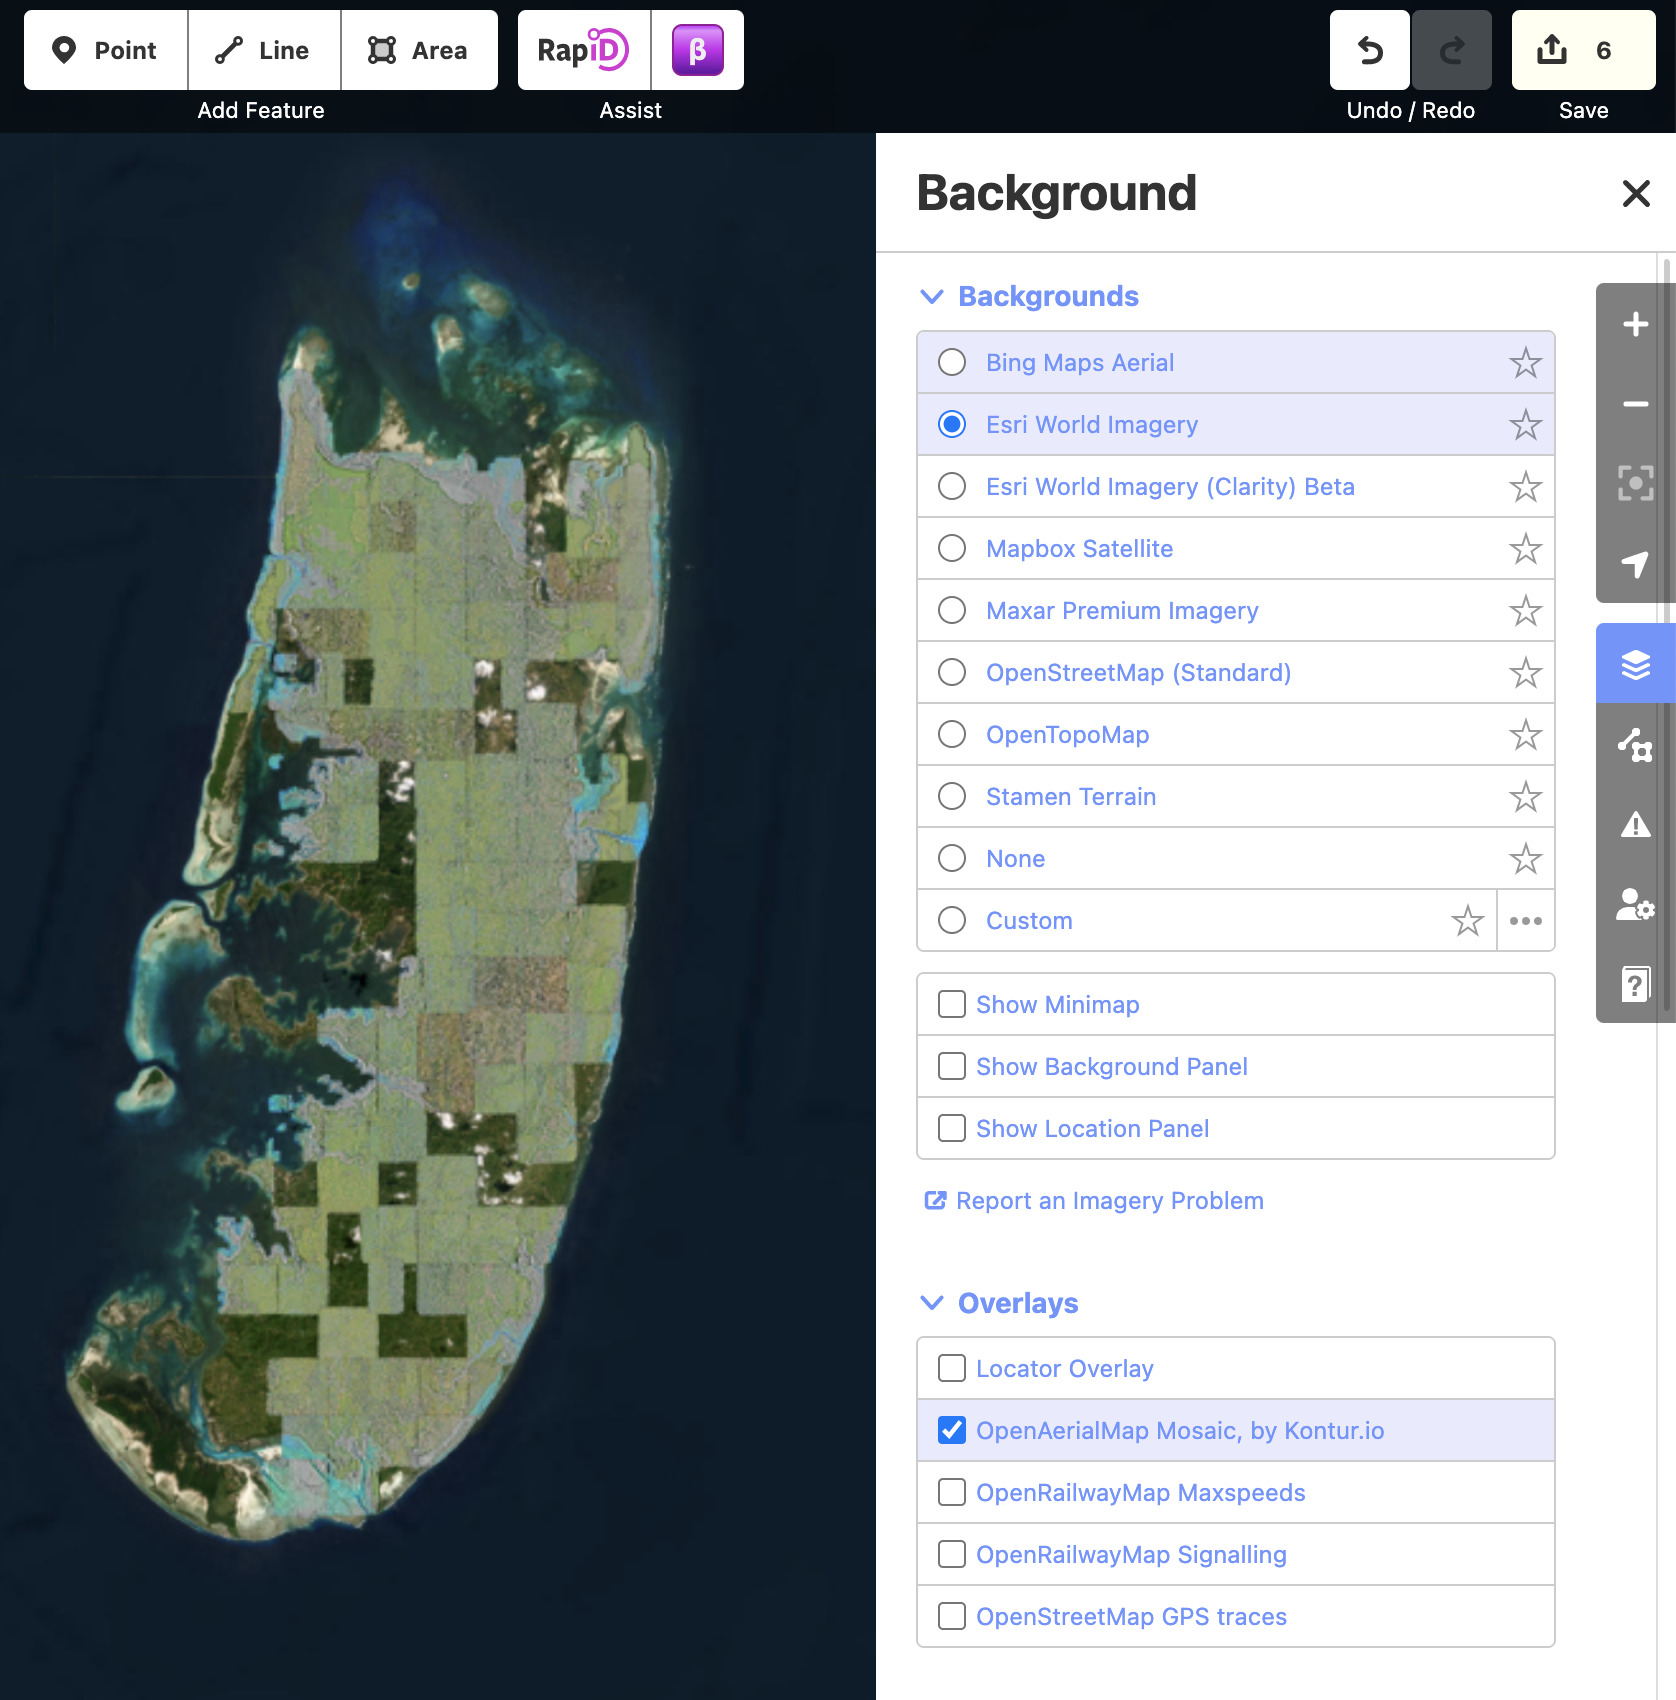Open the Help question mark icon
The height and width of the screenshot is (1700, 1676).
1636,984
